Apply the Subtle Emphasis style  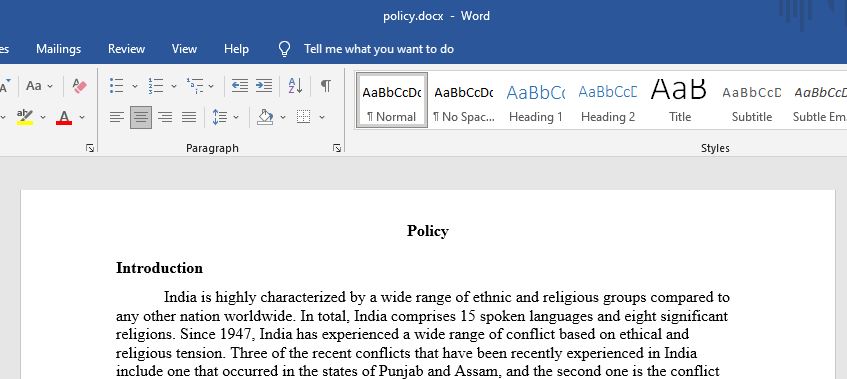coord(819,101)
